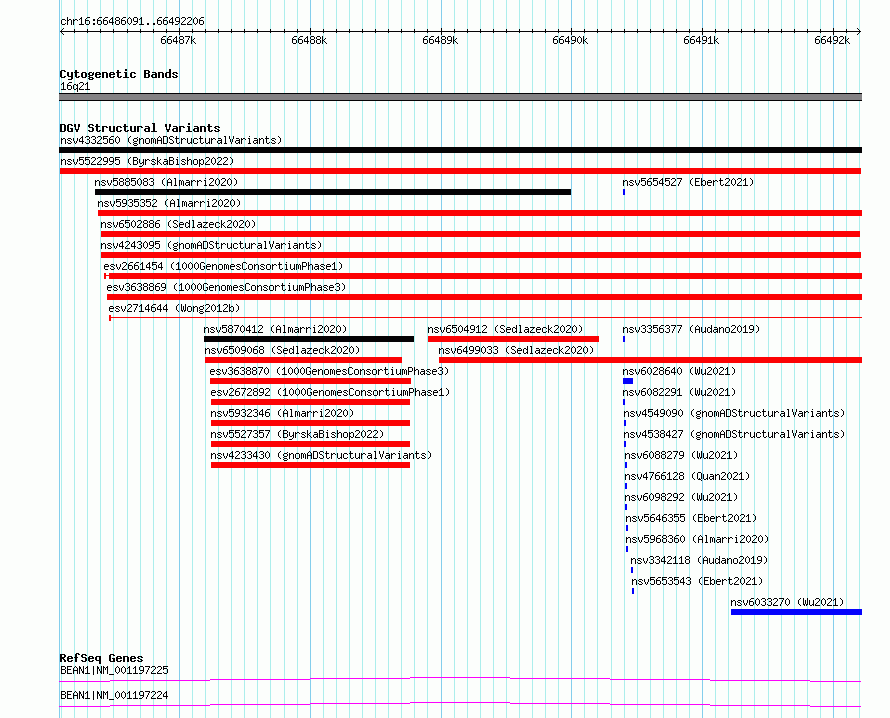This screenshot has width=890, height=718.
Task: Click the nsv4332560 gnomADStructuralVariants label
Action: pyautogui.click(x=171, y=140)
